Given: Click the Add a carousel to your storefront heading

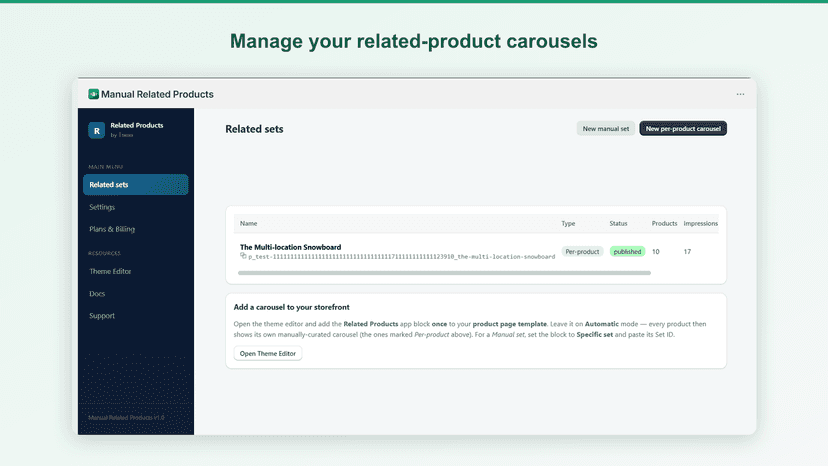Looking at the screenshot, I should tap(291, 307).
